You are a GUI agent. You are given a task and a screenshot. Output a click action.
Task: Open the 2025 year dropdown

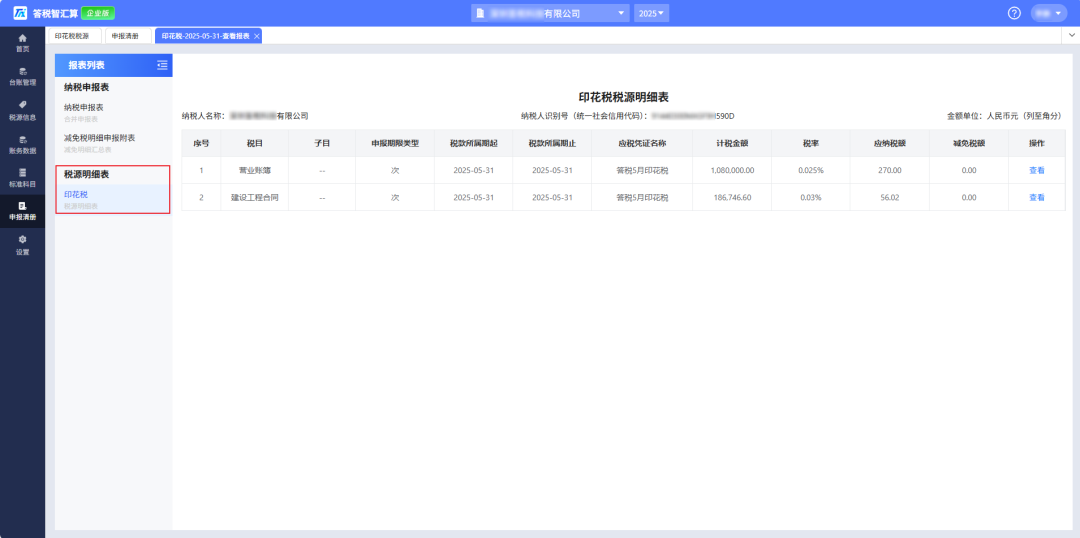pos(651,13)
